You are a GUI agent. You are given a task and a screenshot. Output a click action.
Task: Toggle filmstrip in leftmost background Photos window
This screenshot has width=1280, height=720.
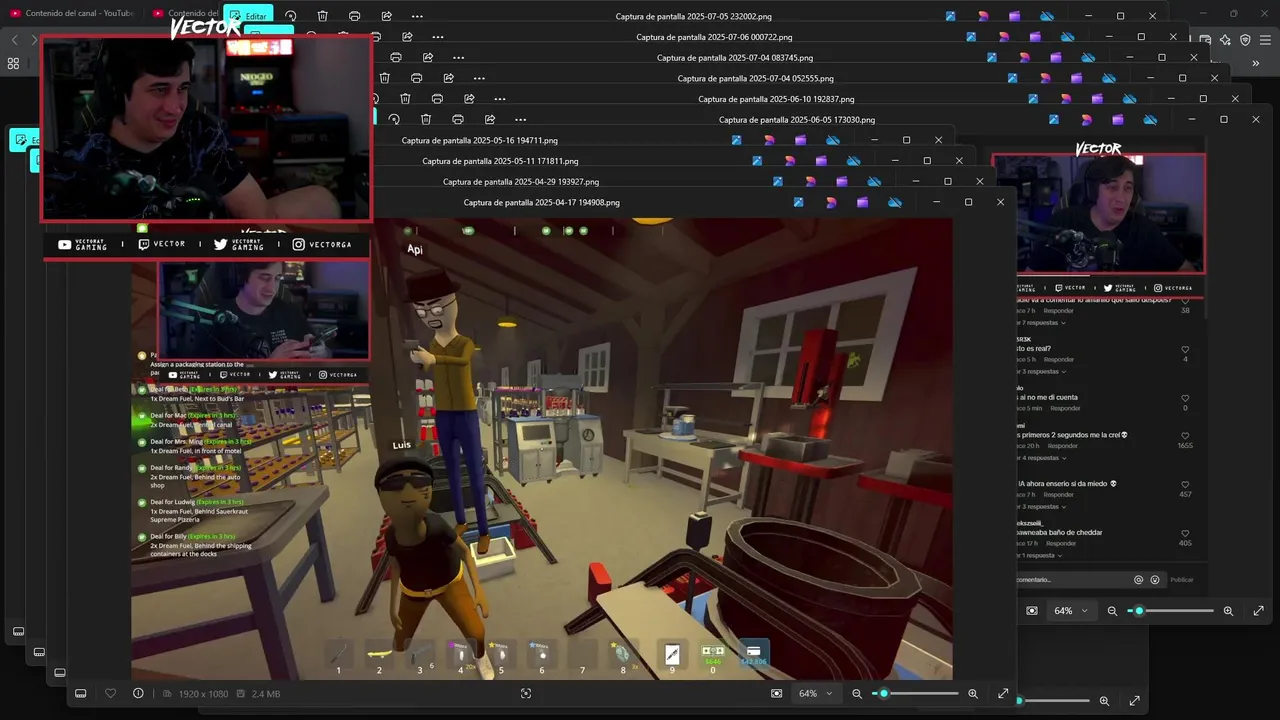[x=18, y=631]
